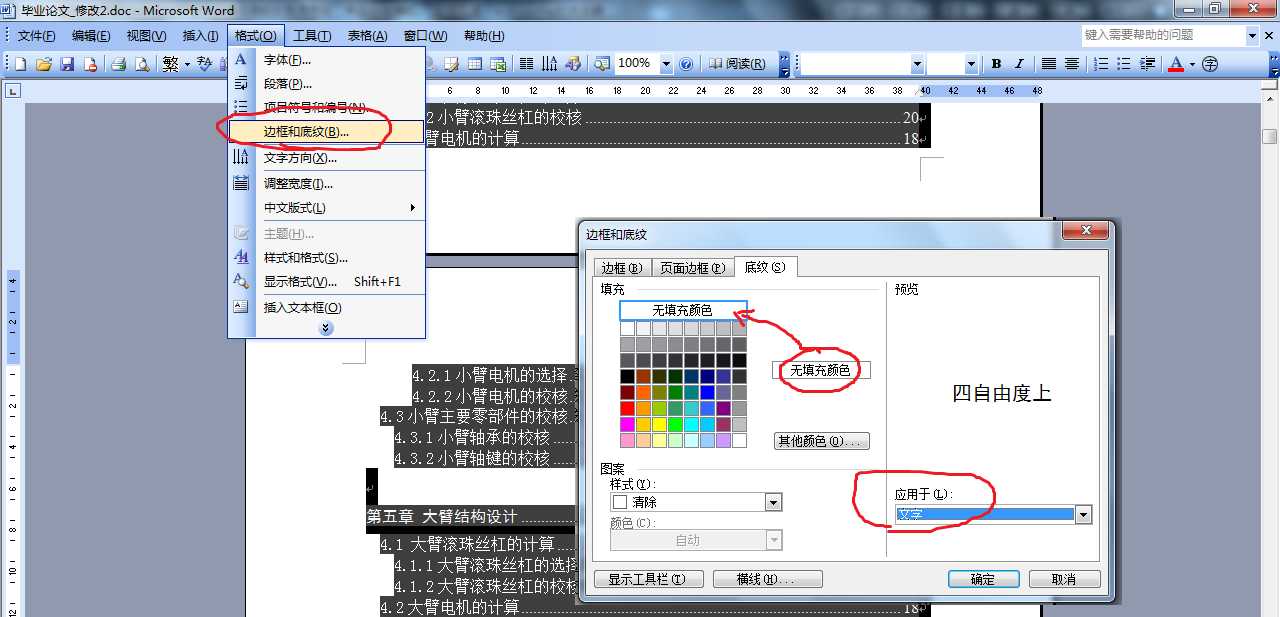Pick the red fill swatch

point(627,408)
